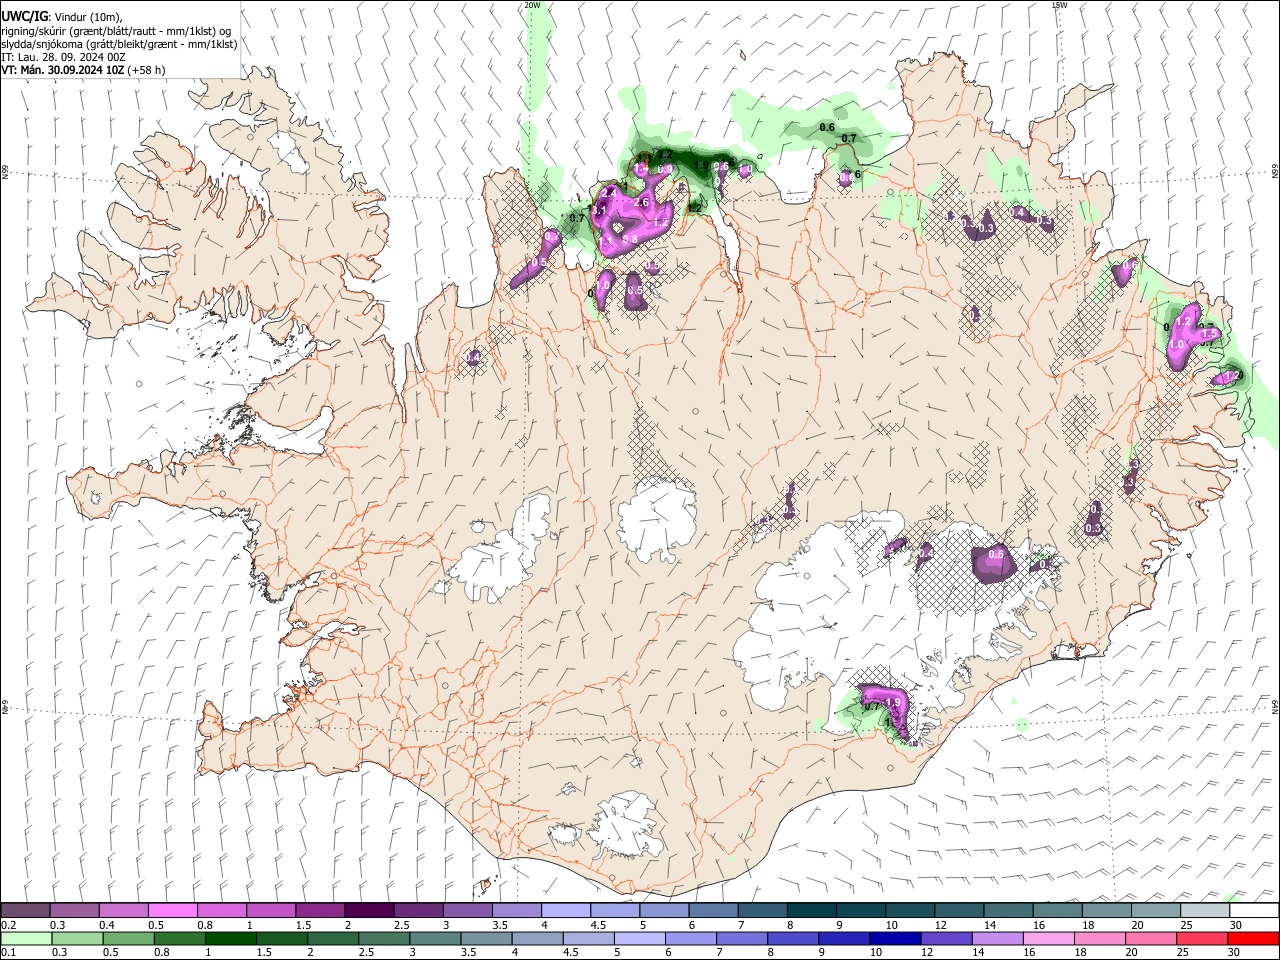The width and height of the screenshot is (1280, 960).
Task: Click the snow scale swatch between 6 and 7
Action: 712,911
